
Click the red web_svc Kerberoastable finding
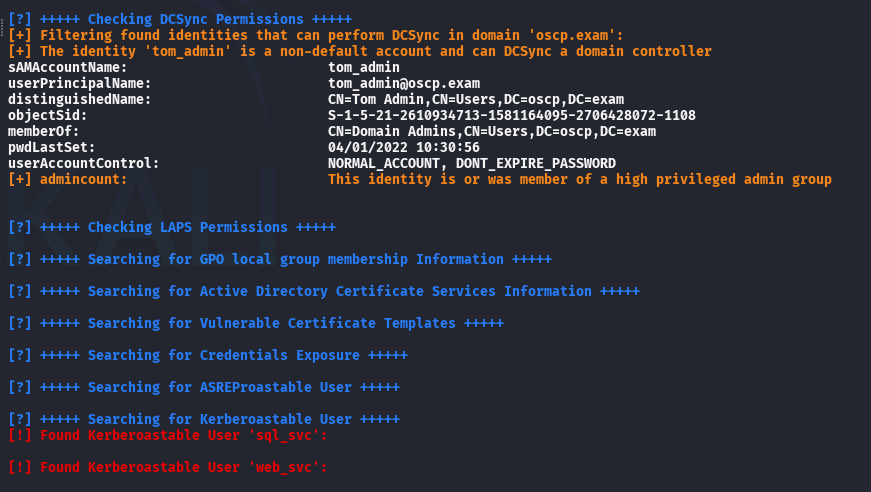pos(168,468)
